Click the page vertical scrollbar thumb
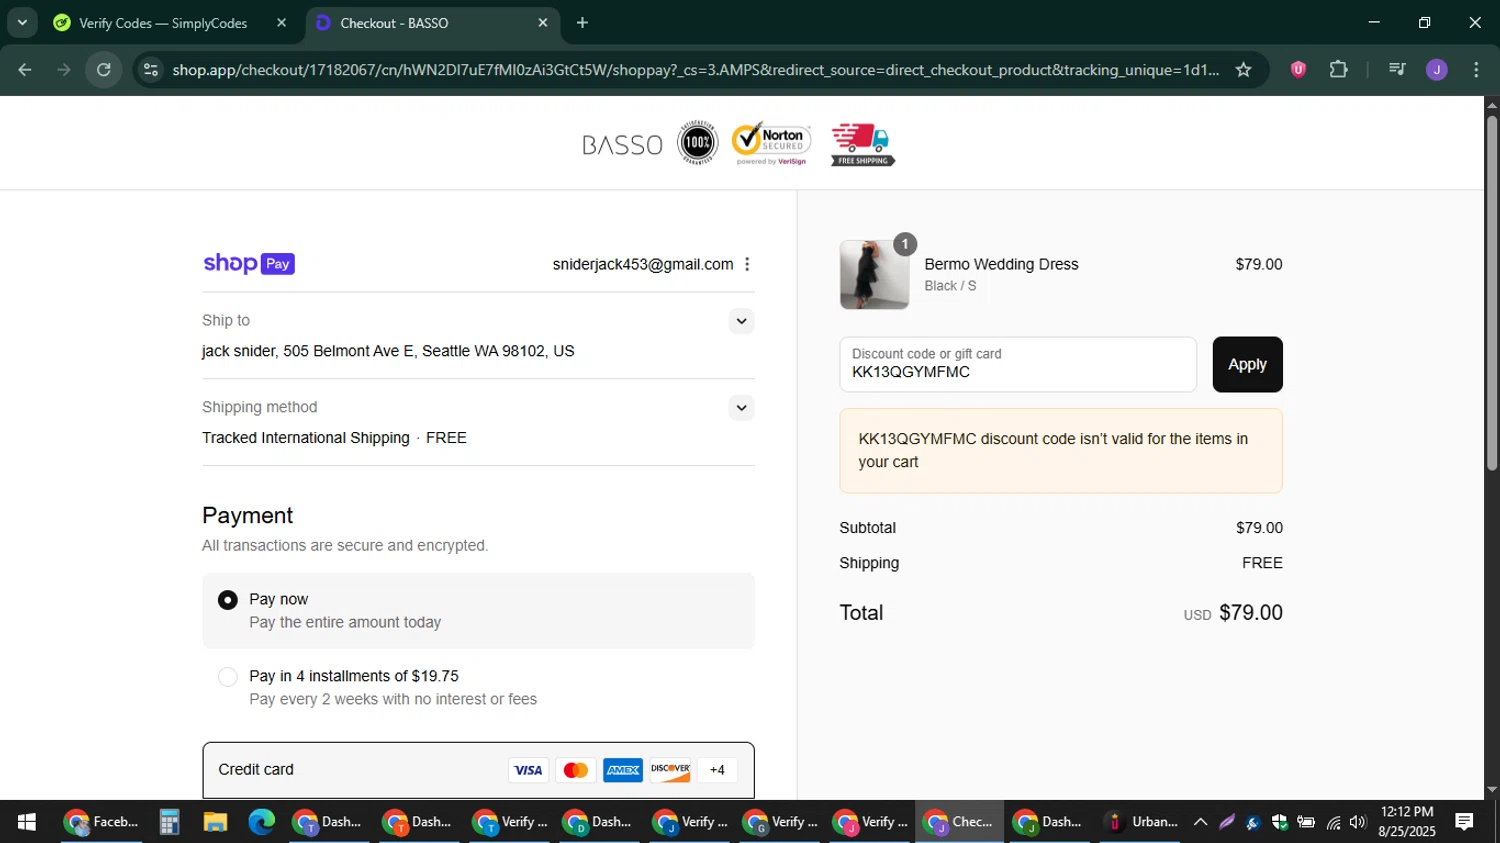1500x843 pixels. point(1492,292)
